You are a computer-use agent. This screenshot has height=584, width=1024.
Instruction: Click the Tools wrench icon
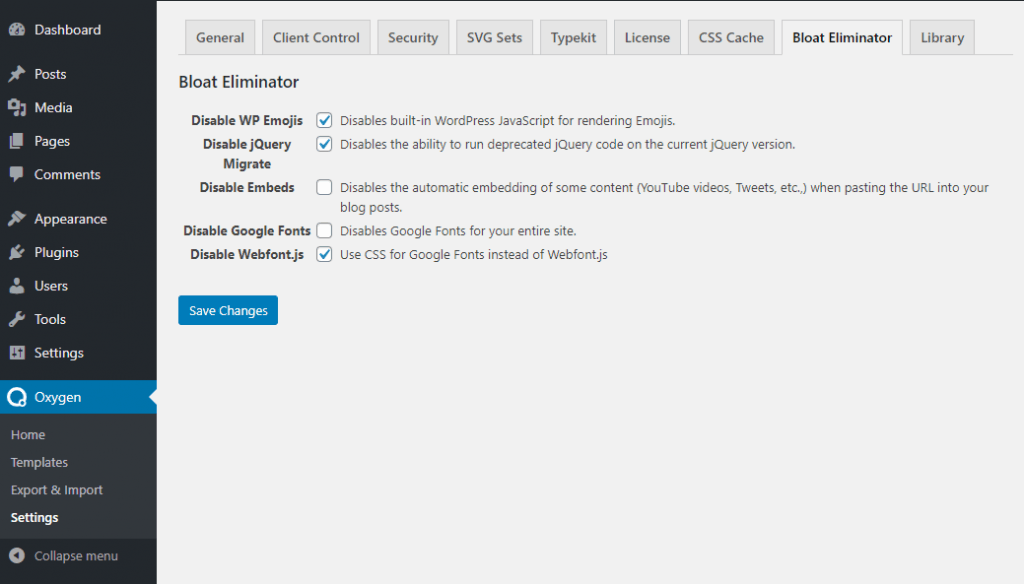click(17, 320)
